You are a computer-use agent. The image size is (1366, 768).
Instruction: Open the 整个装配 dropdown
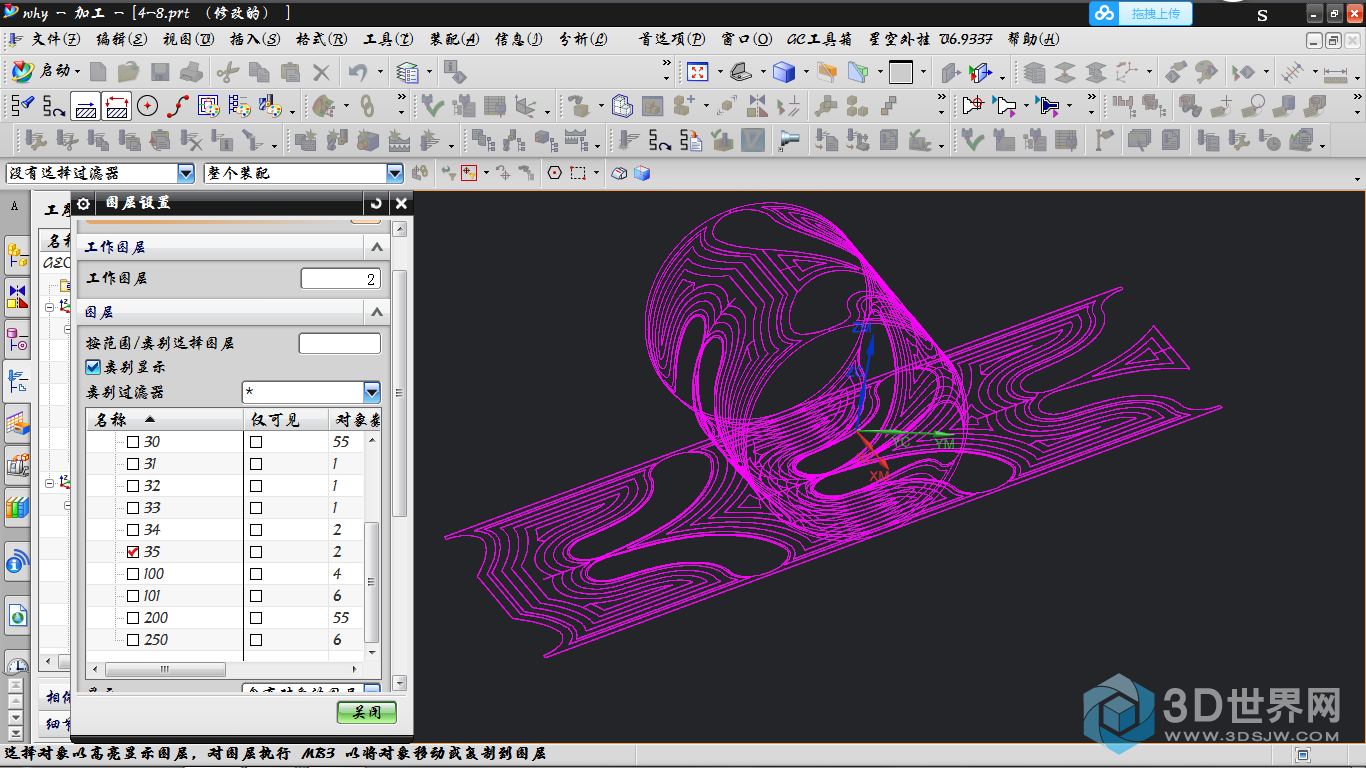coord(395,173)
